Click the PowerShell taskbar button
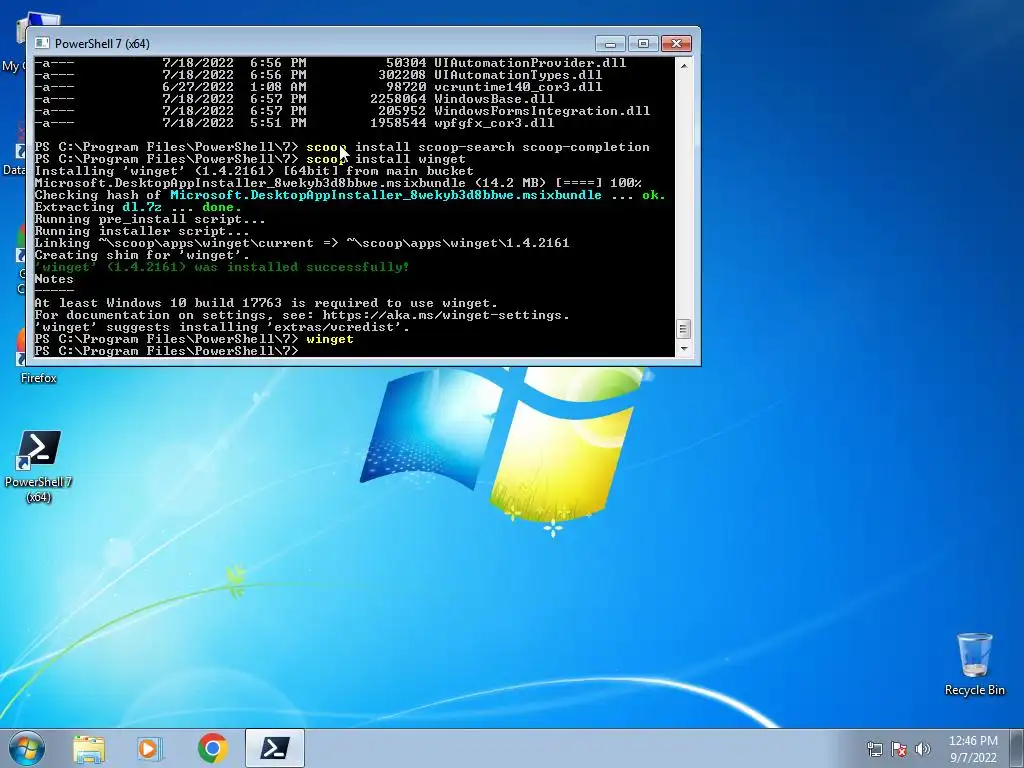This screenshot has height=768, width=1024. [275, 748]
